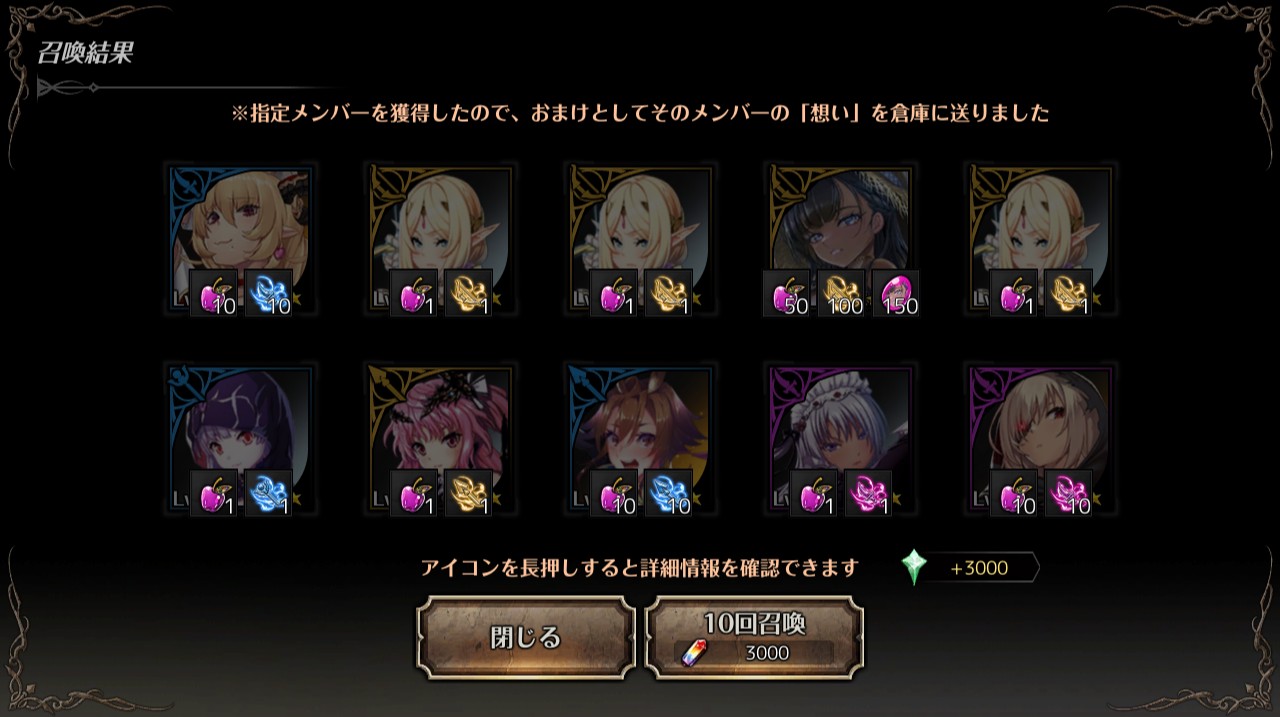Click the 召喚結果 title header

(x=85, y=53)
